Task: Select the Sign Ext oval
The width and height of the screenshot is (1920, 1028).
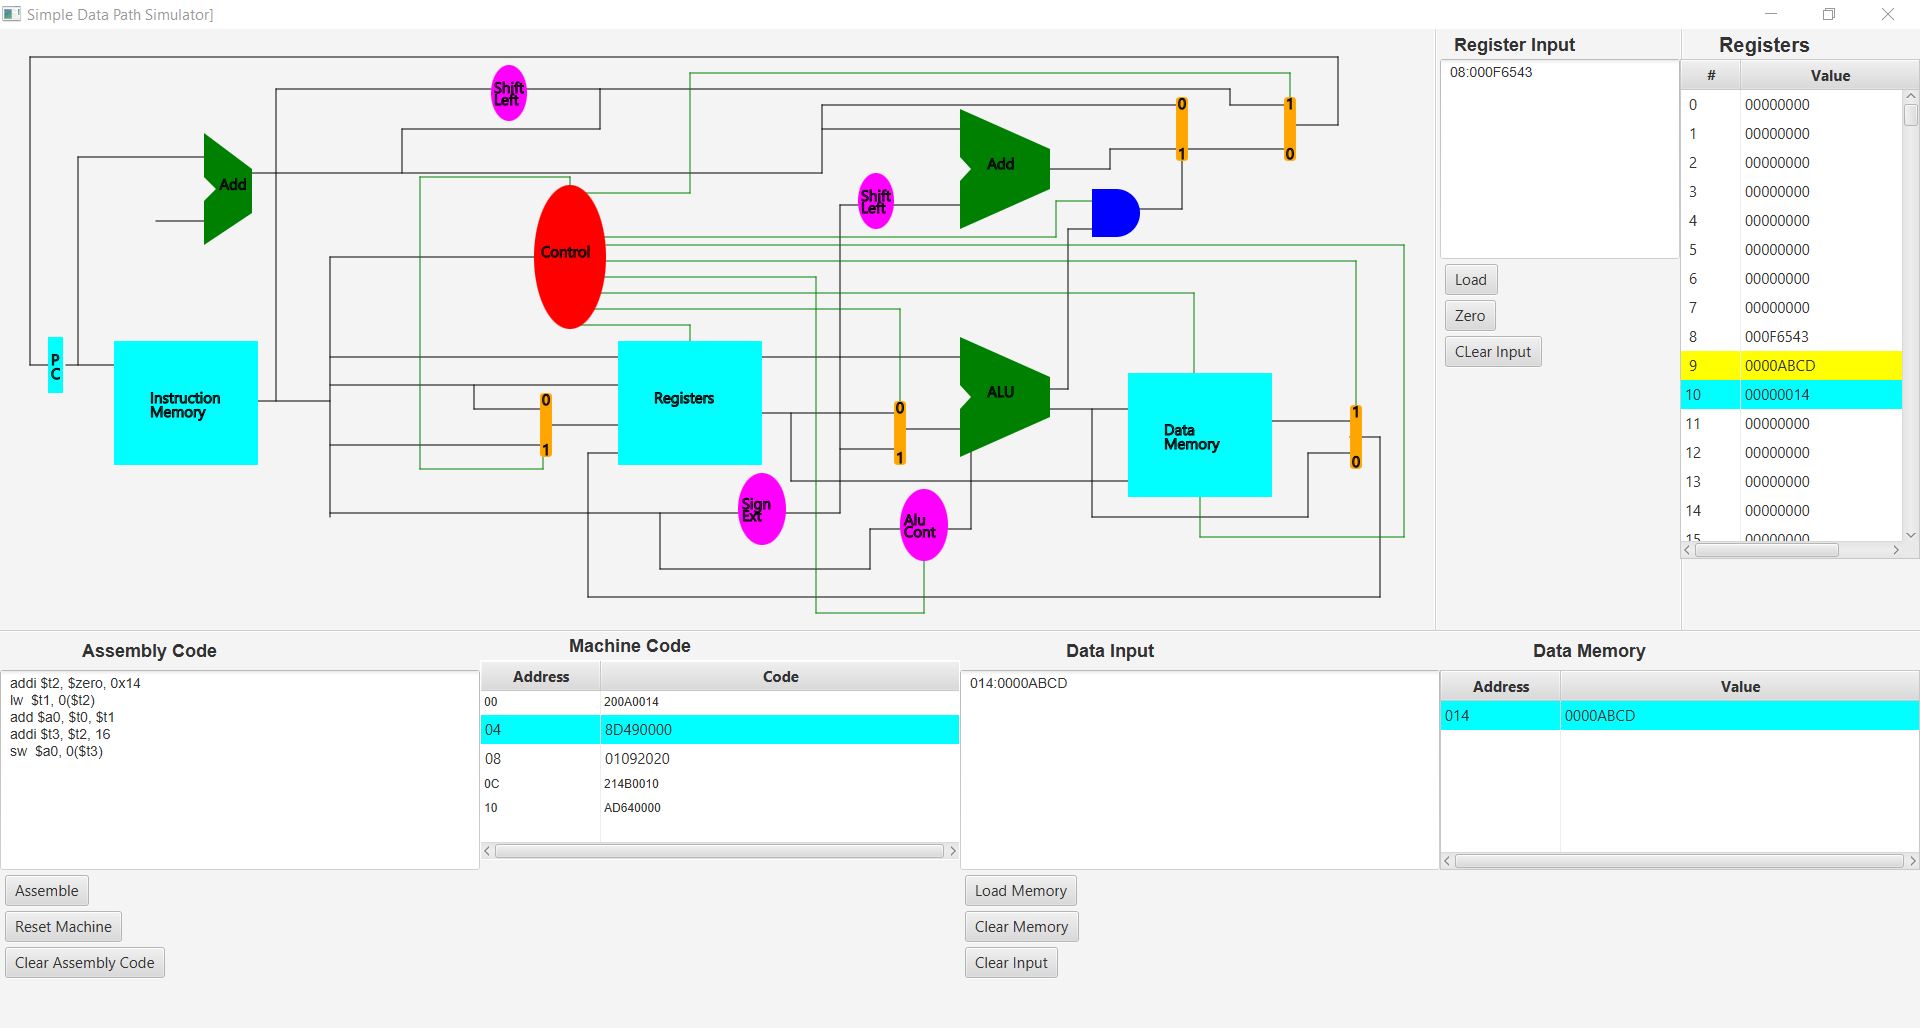Action: (761, 509)
